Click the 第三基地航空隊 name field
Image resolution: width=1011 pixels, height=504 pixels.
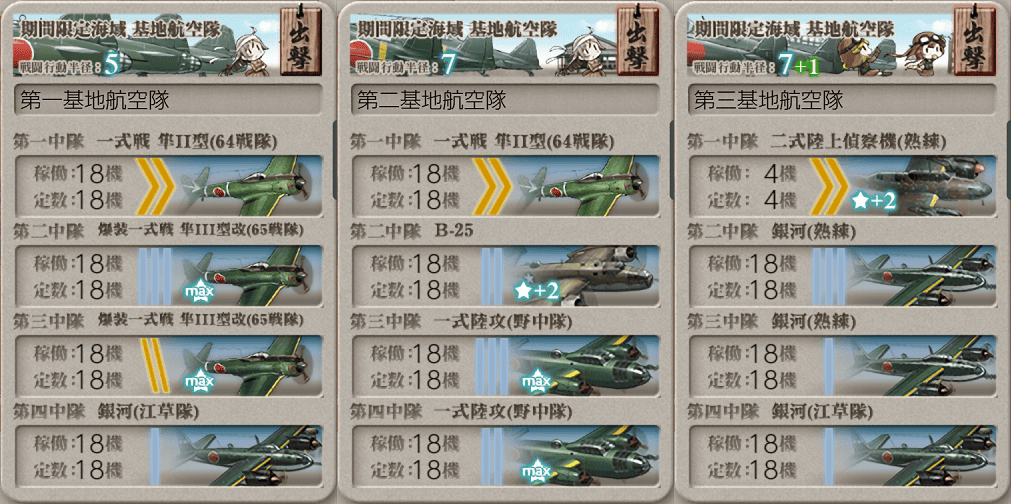click(842, 101)
